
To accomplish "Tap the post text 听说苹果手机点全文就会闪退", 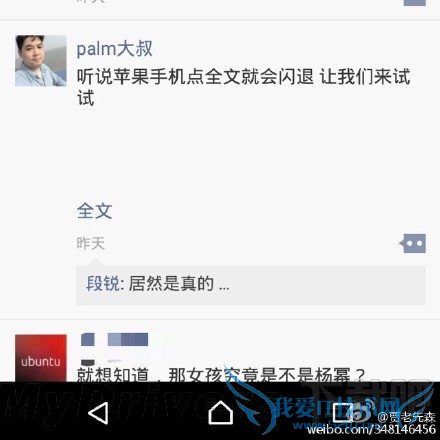I will (195, 77).
